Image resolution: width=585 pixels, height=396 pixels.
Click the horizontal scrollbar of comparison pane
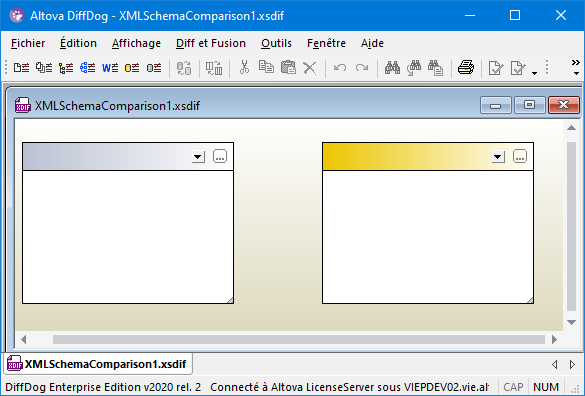pyautogui.click(x=298, y=339)
